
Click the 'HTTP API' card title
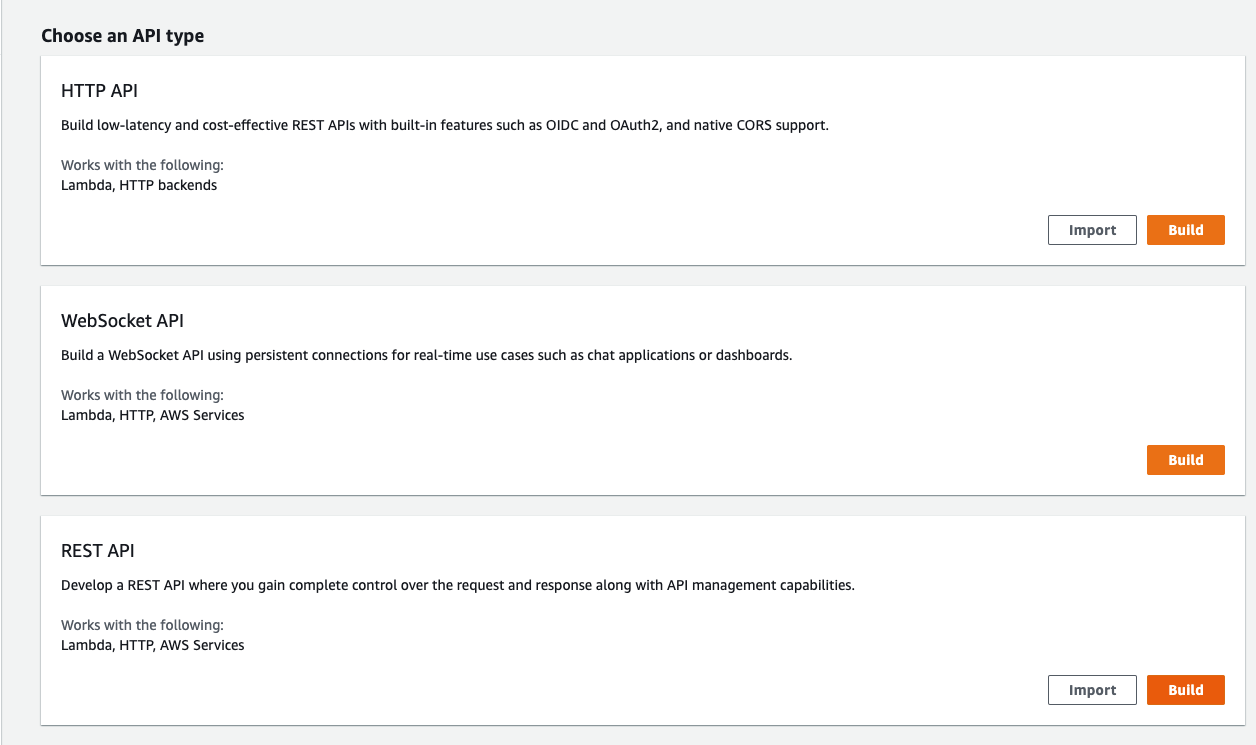(x=99, y=91)
